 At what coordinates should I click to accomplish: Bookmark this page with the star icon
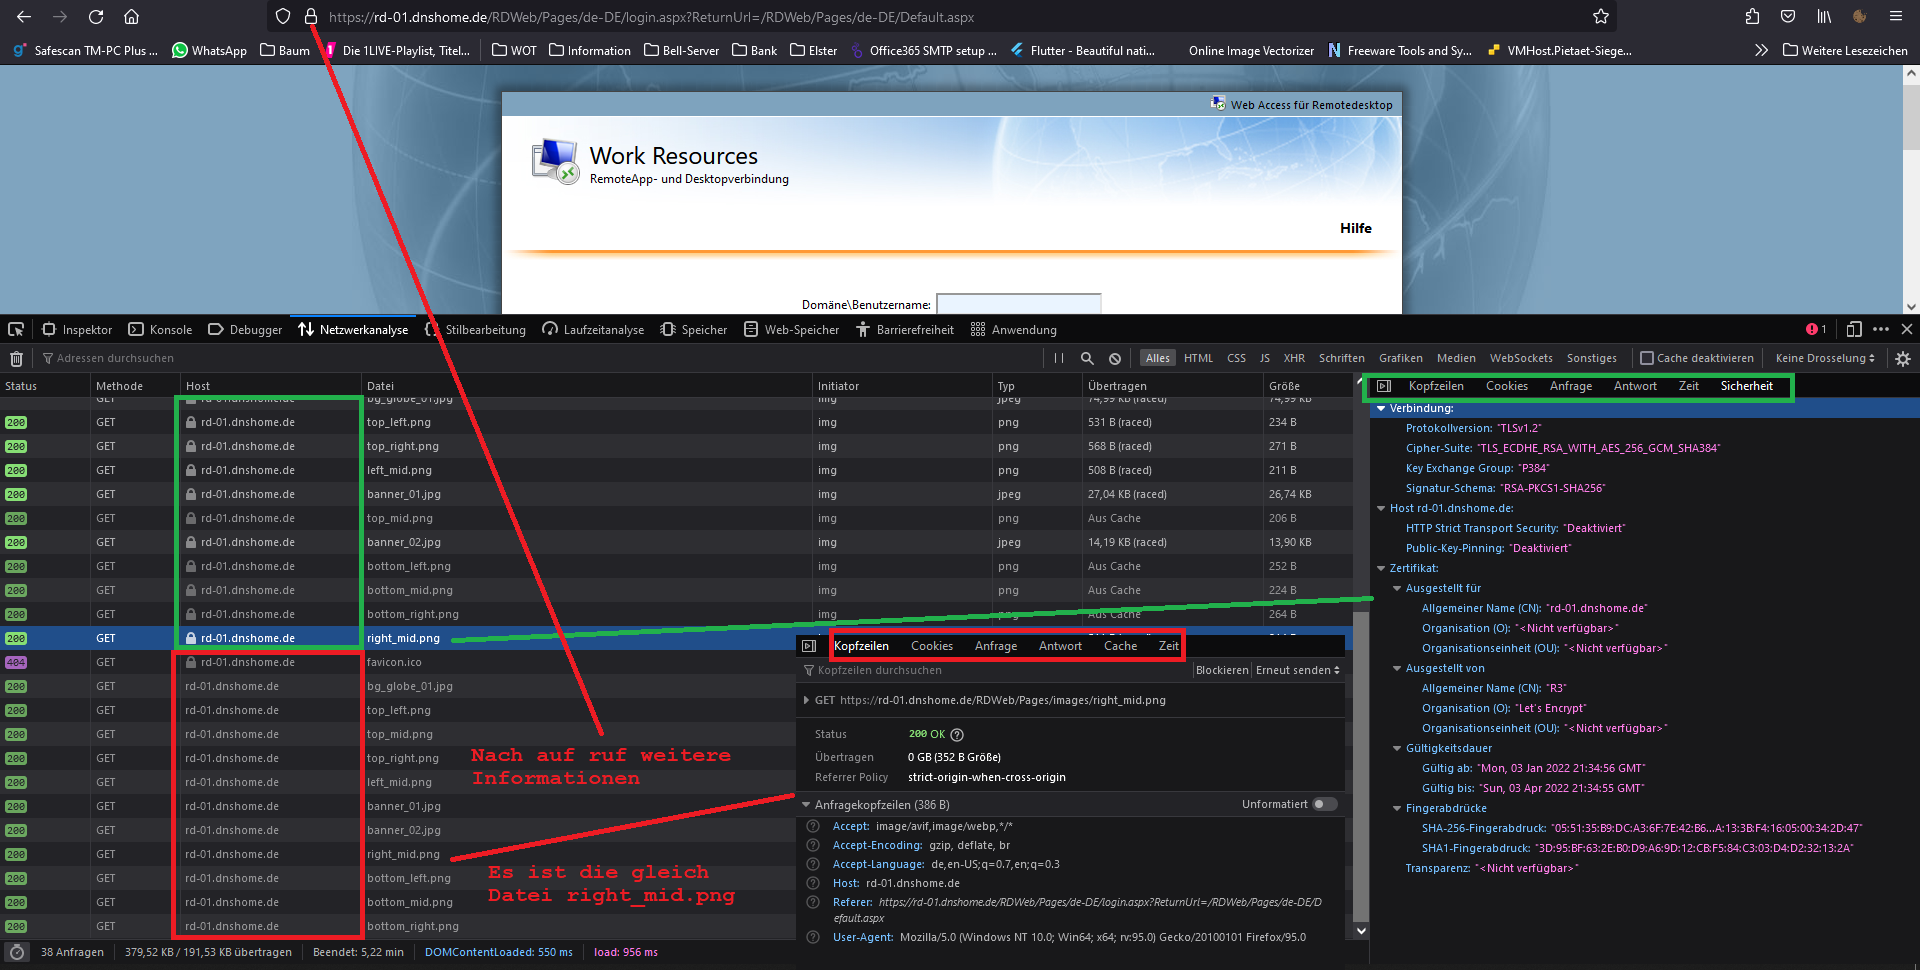pyautogui.click(x=1601, y=17)
